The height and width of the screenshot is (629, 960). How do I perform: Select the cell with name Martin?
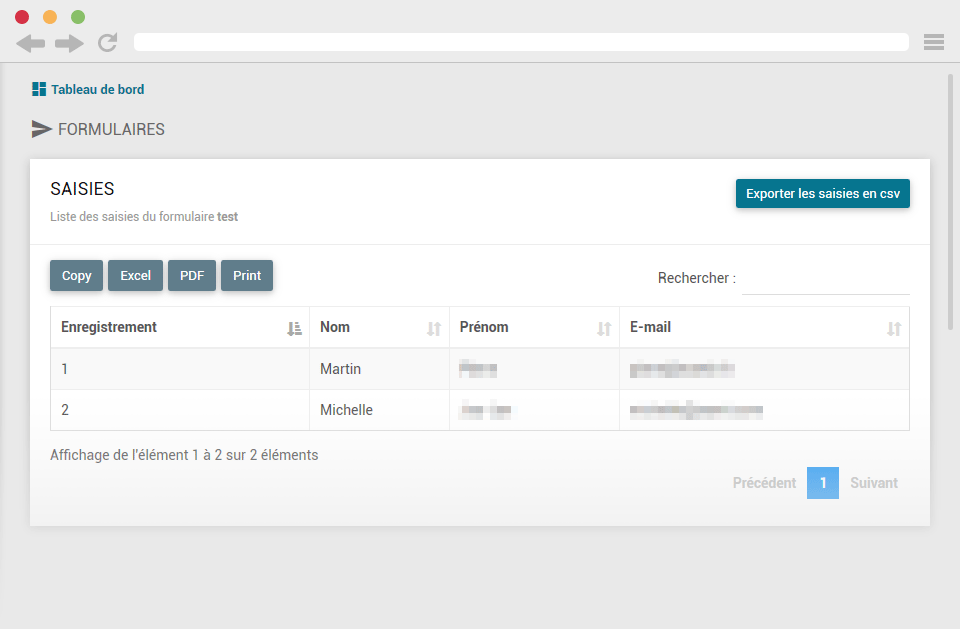[380, 369]
